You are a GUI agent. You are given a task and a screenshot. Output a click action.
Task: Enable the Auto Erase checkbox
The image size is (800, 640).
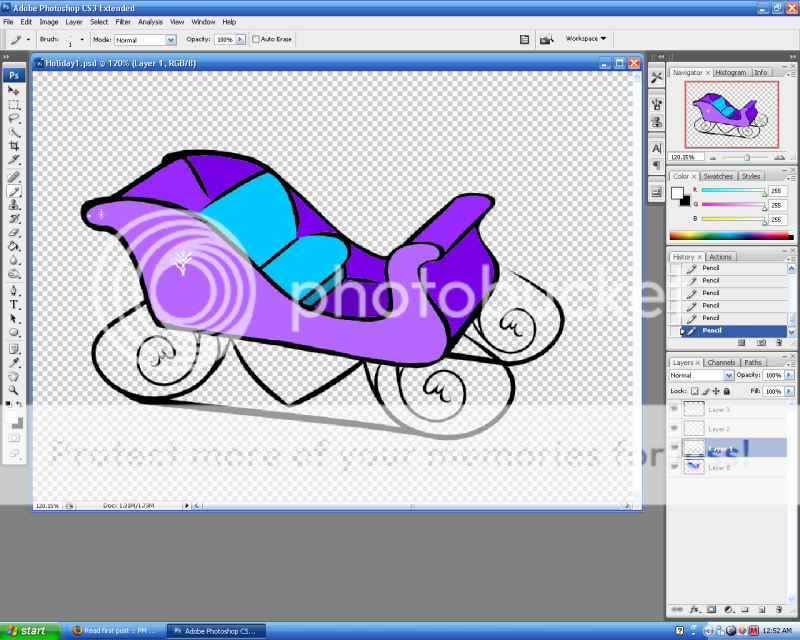point(256,40)
